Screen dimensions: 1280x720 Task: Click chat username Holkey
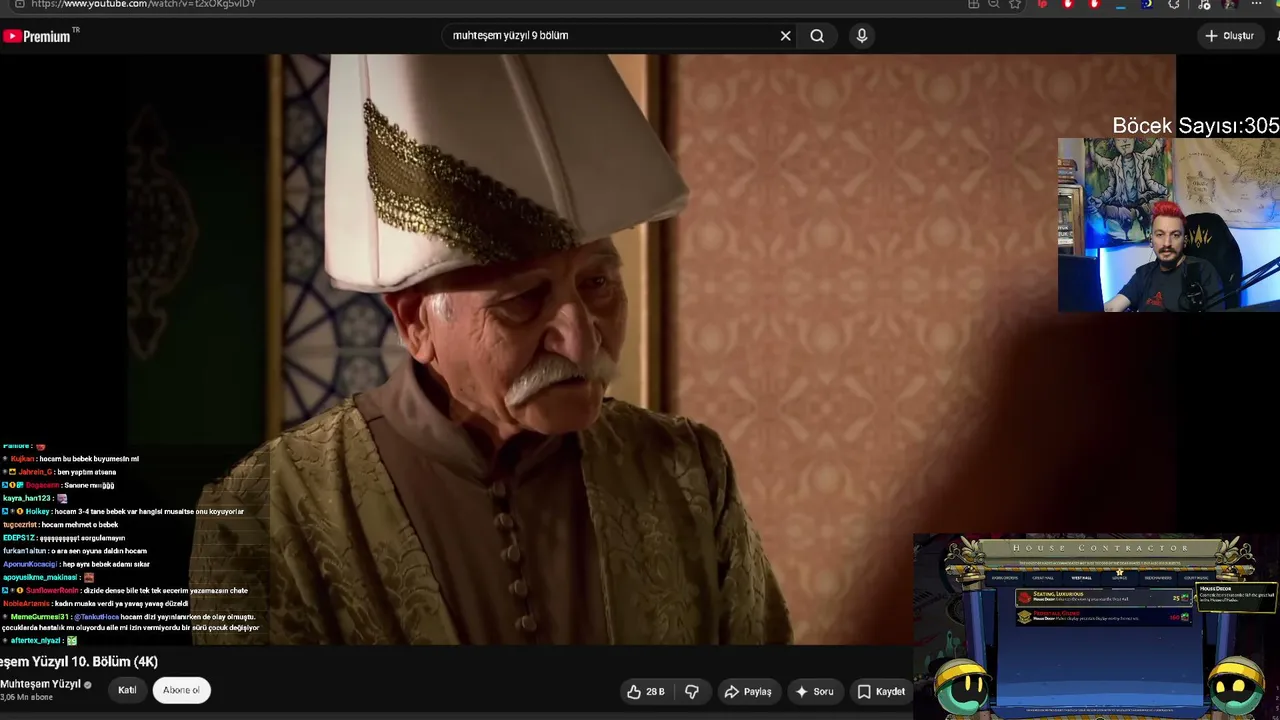[38, 511]
